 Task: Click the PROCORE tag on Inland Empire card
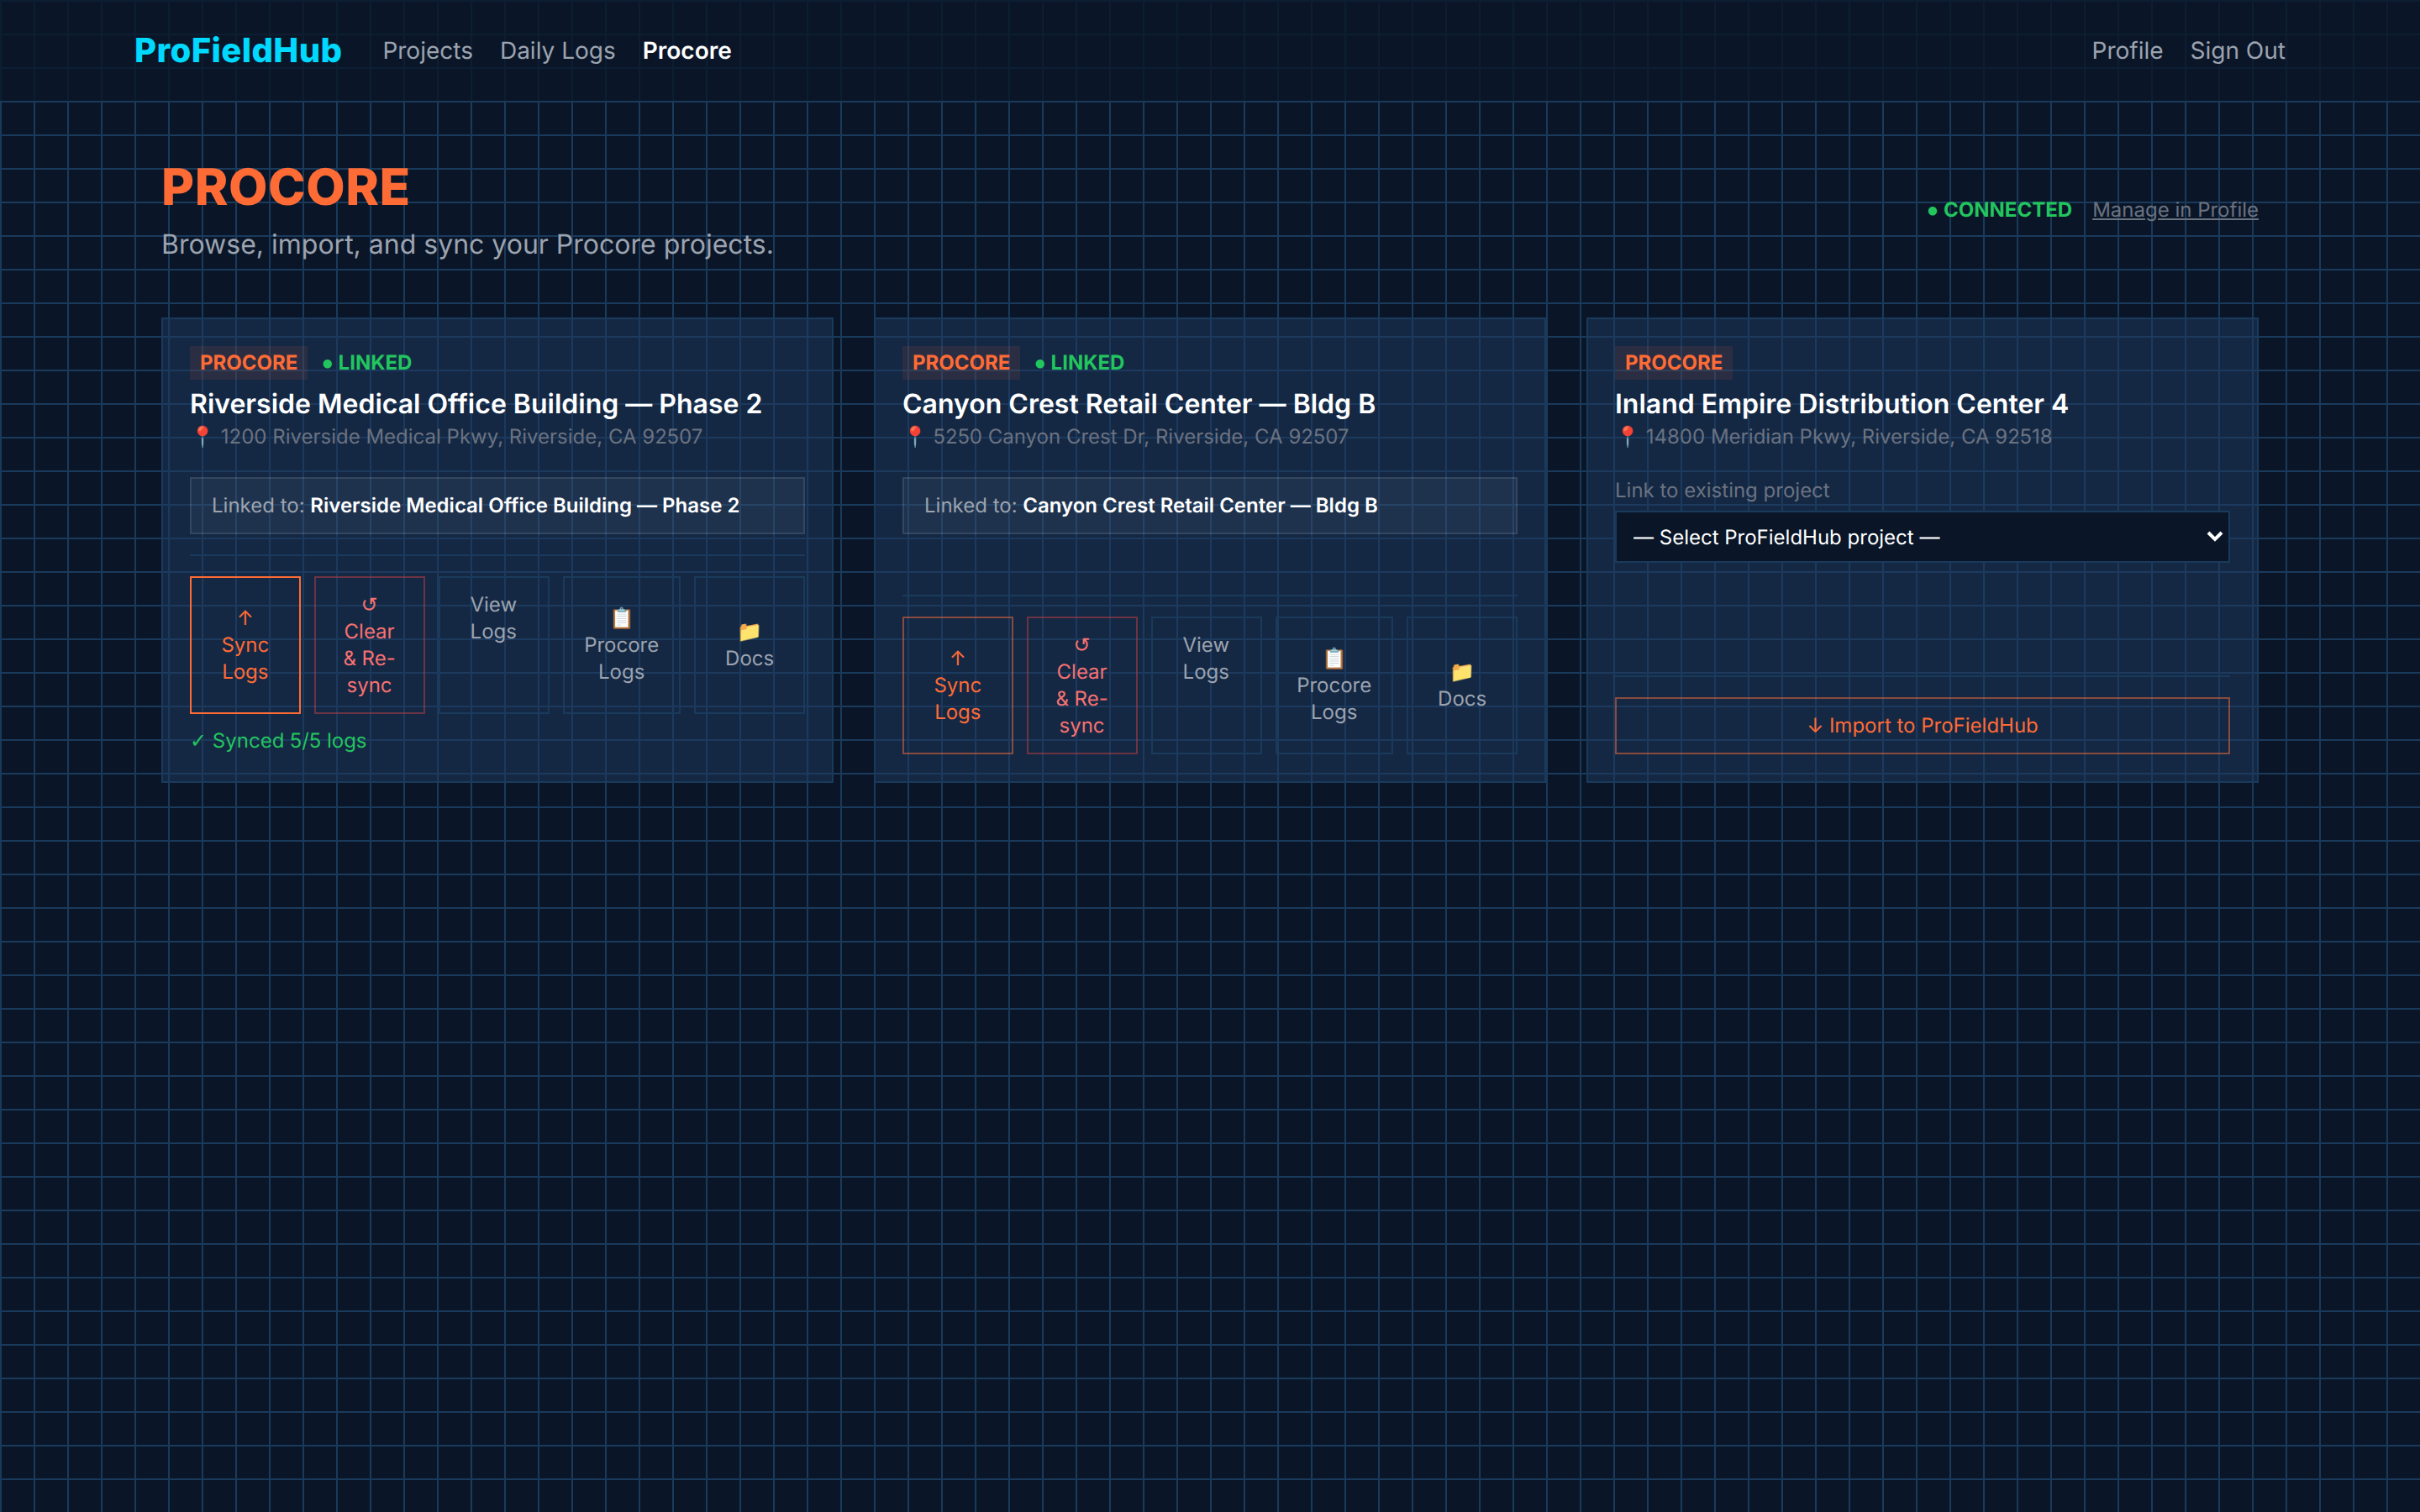(x=1673, y=363)
